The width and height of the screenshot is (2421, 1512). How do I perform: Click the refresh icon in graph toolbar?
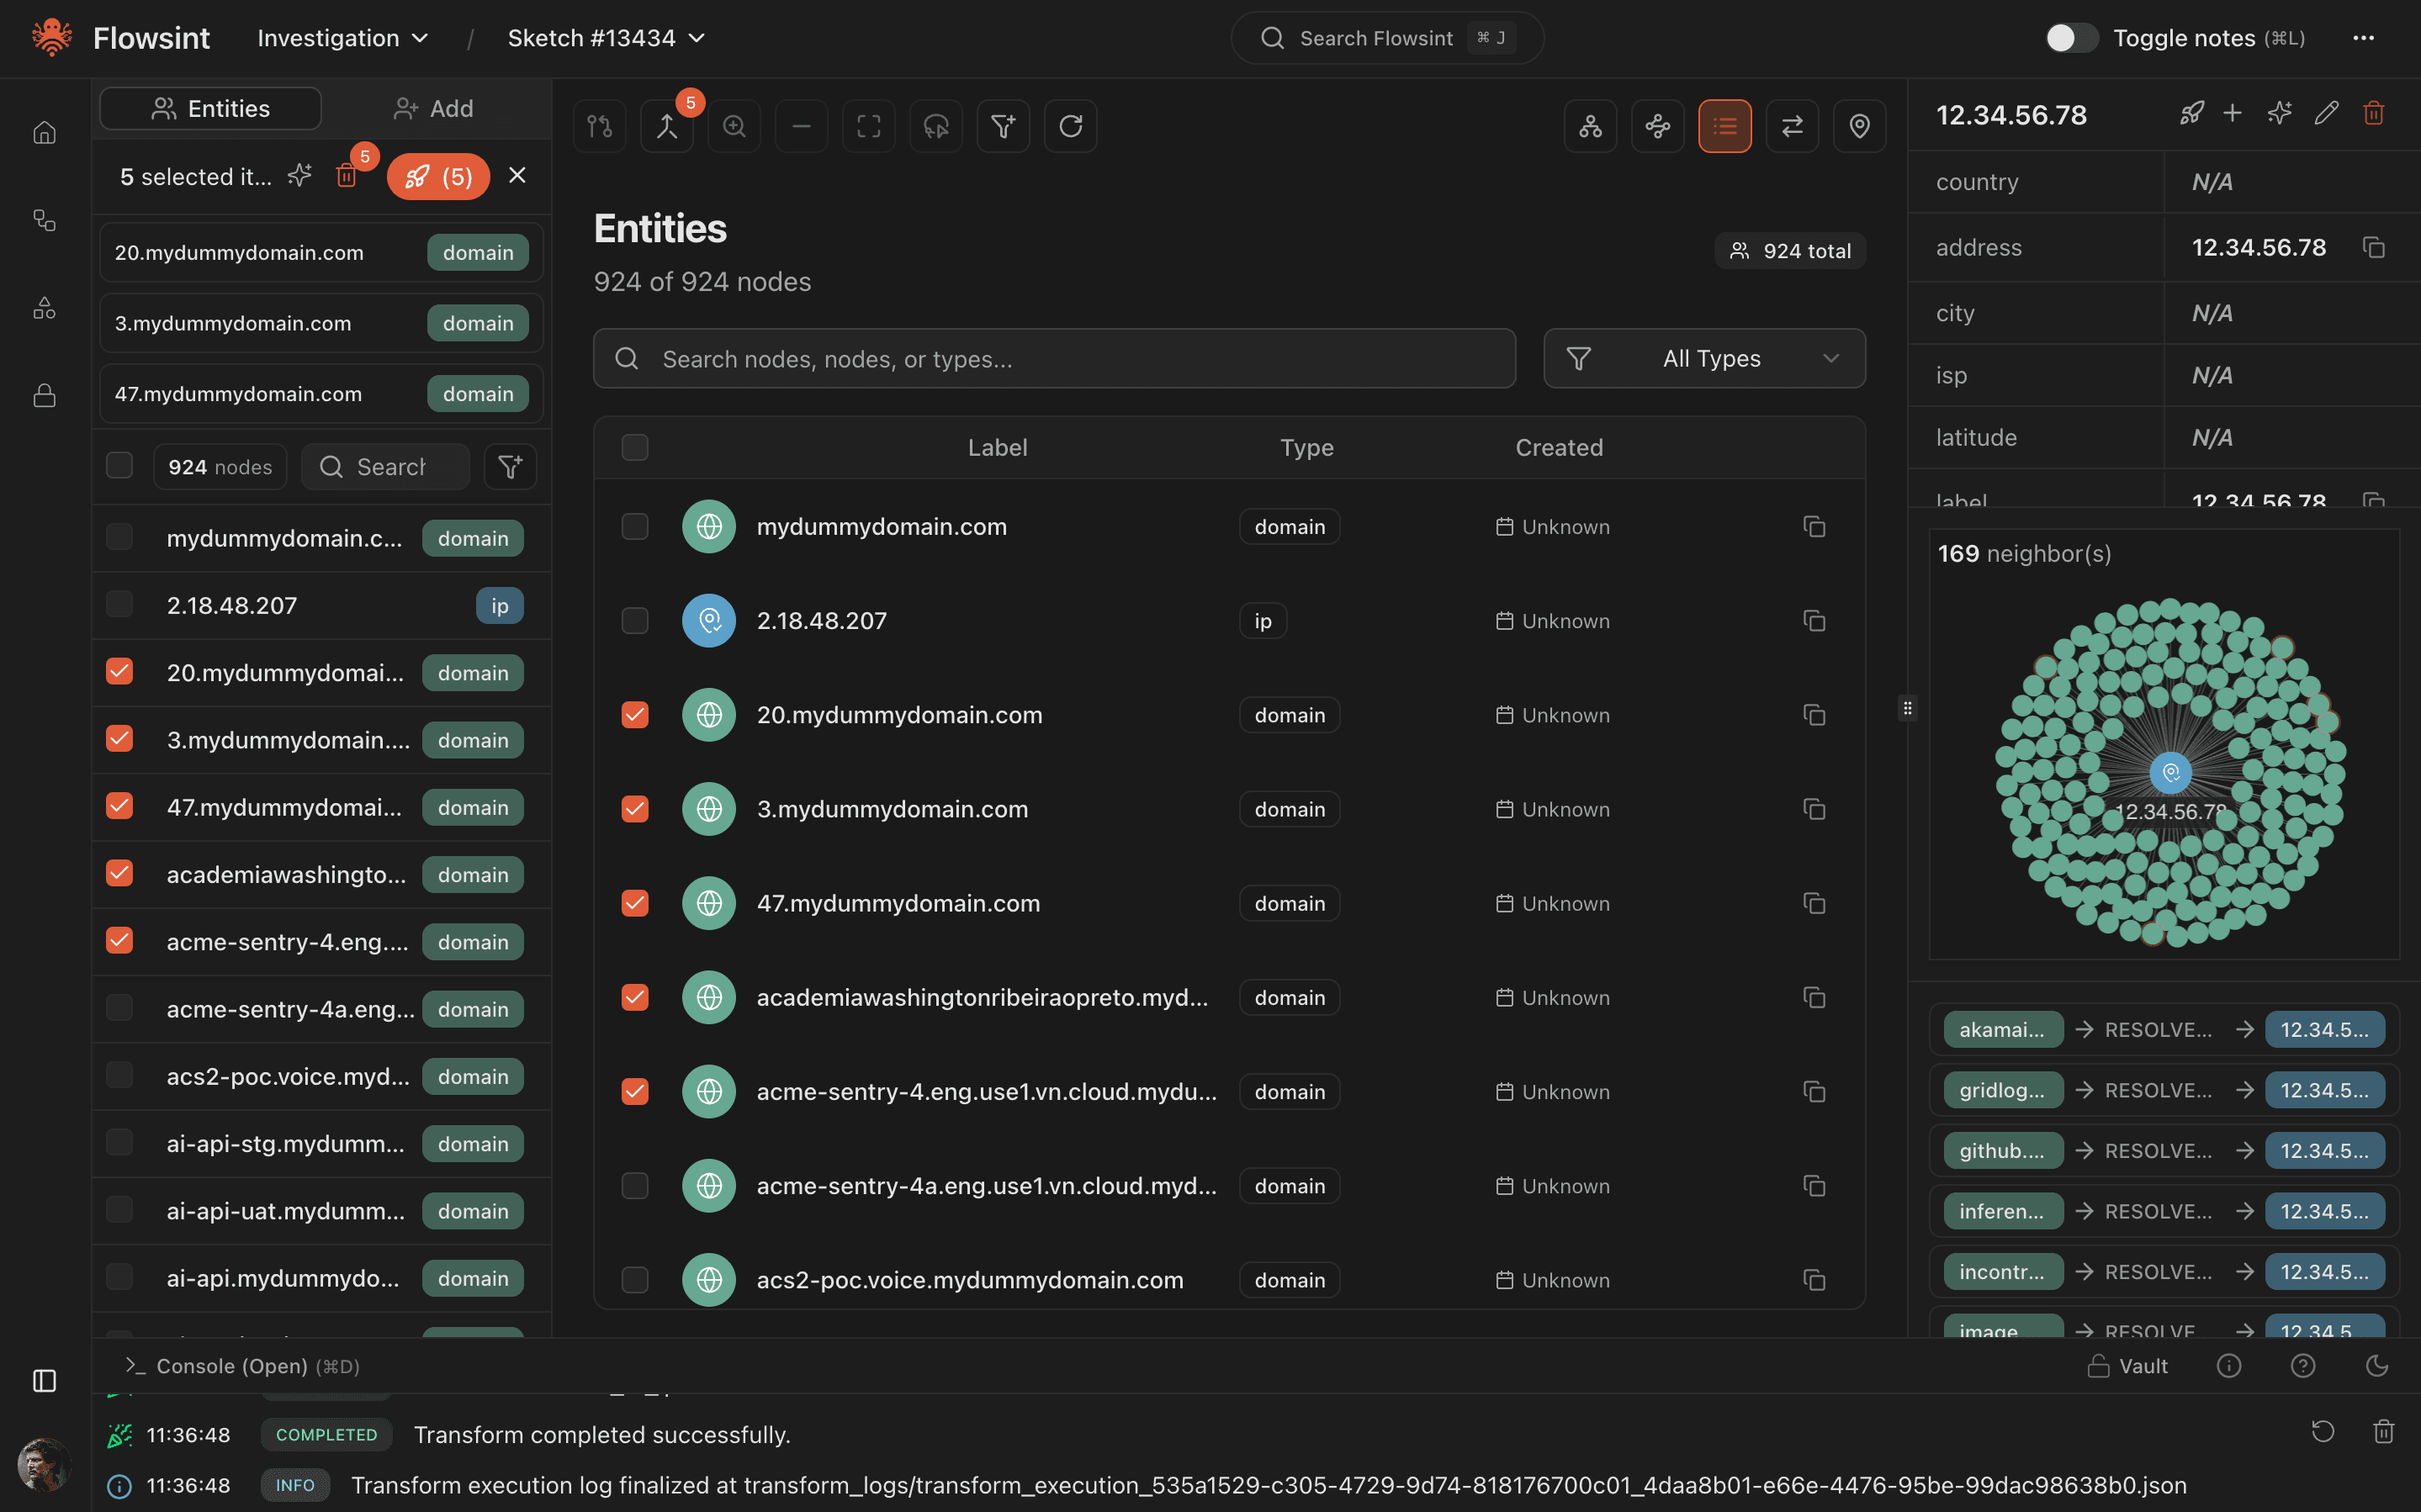click(x=1070, y=126)
